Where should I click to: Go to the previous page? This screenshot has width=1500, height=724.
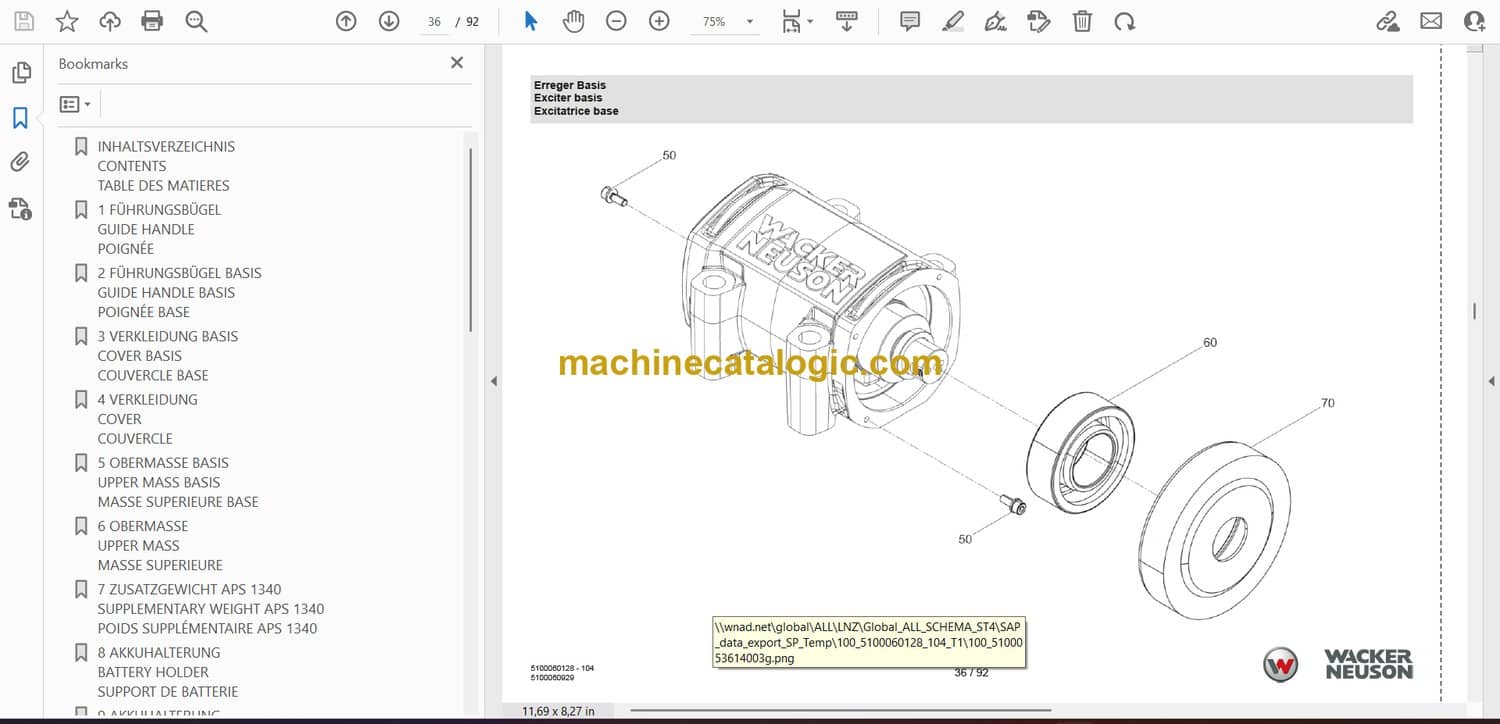(346, 21)
